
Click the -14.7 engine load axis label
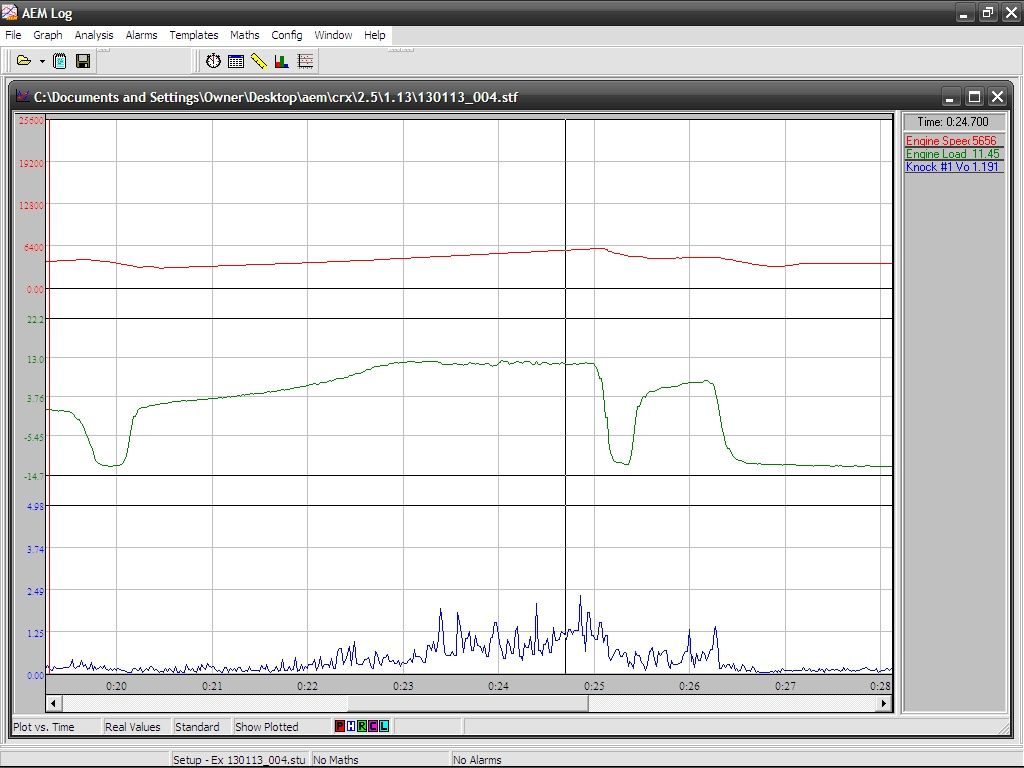[34, 476]
